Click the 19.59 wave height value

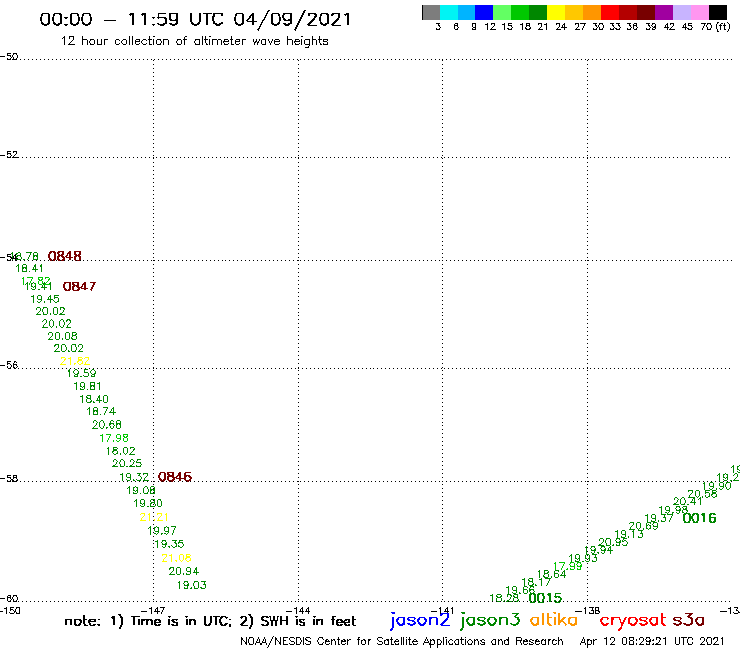pyautogui.click(x=81, y=373)
